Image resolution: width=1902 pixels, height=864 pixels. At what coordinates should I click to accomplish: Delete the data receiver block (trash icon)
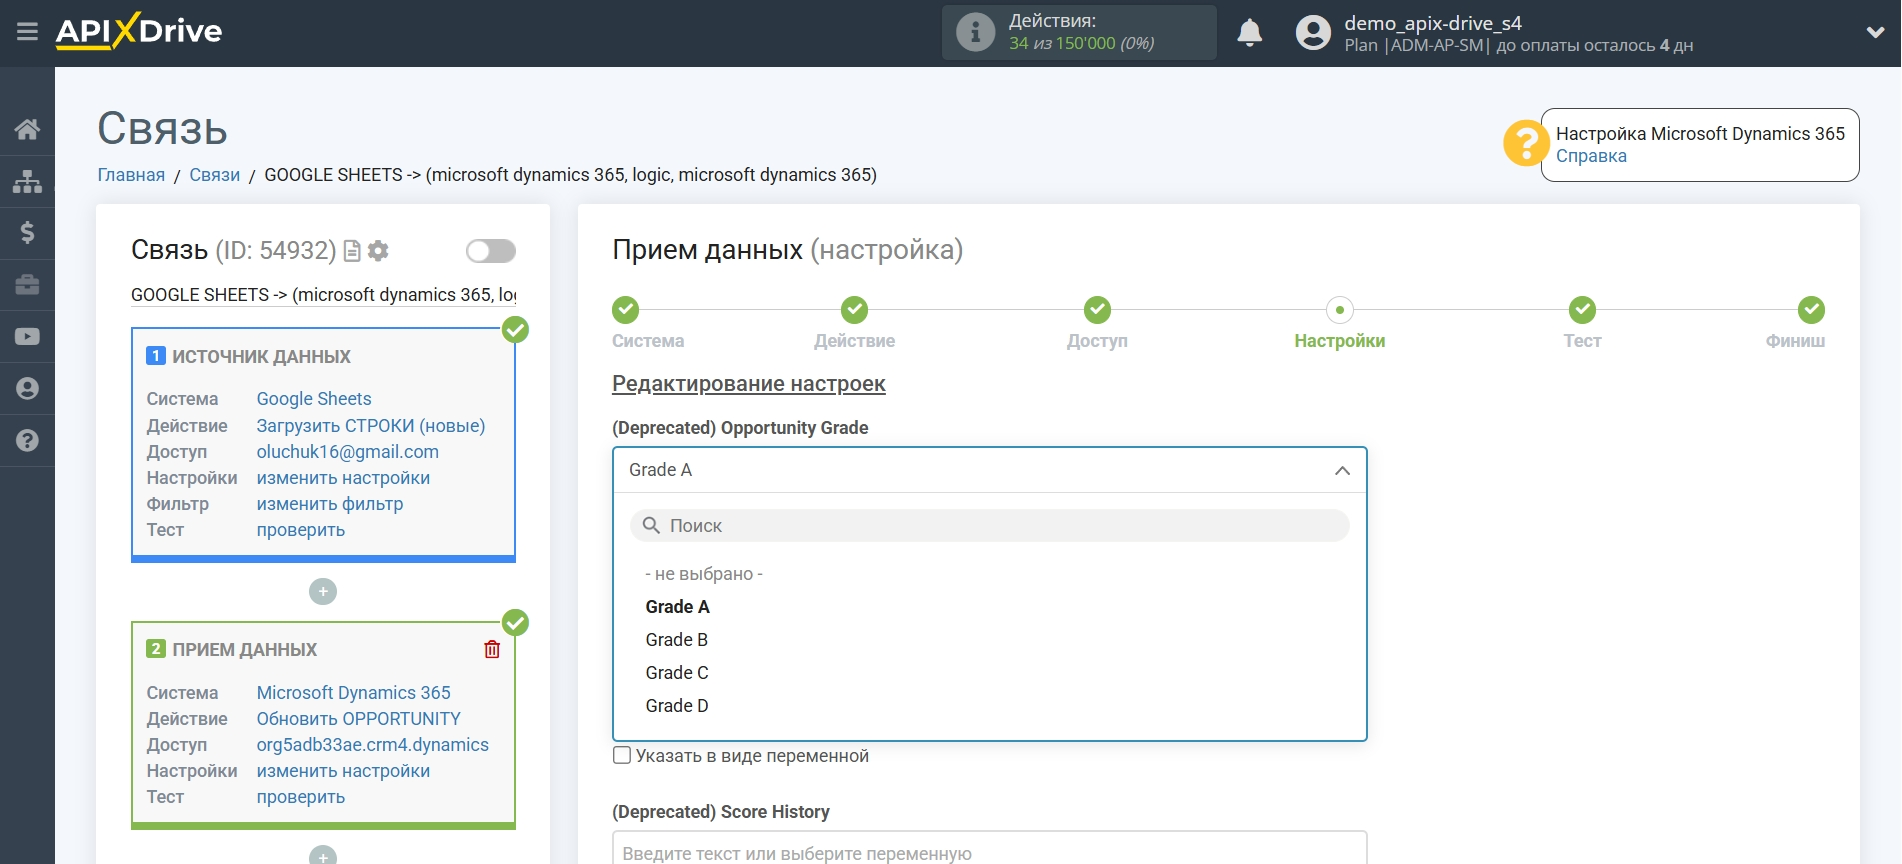[492, 650]
